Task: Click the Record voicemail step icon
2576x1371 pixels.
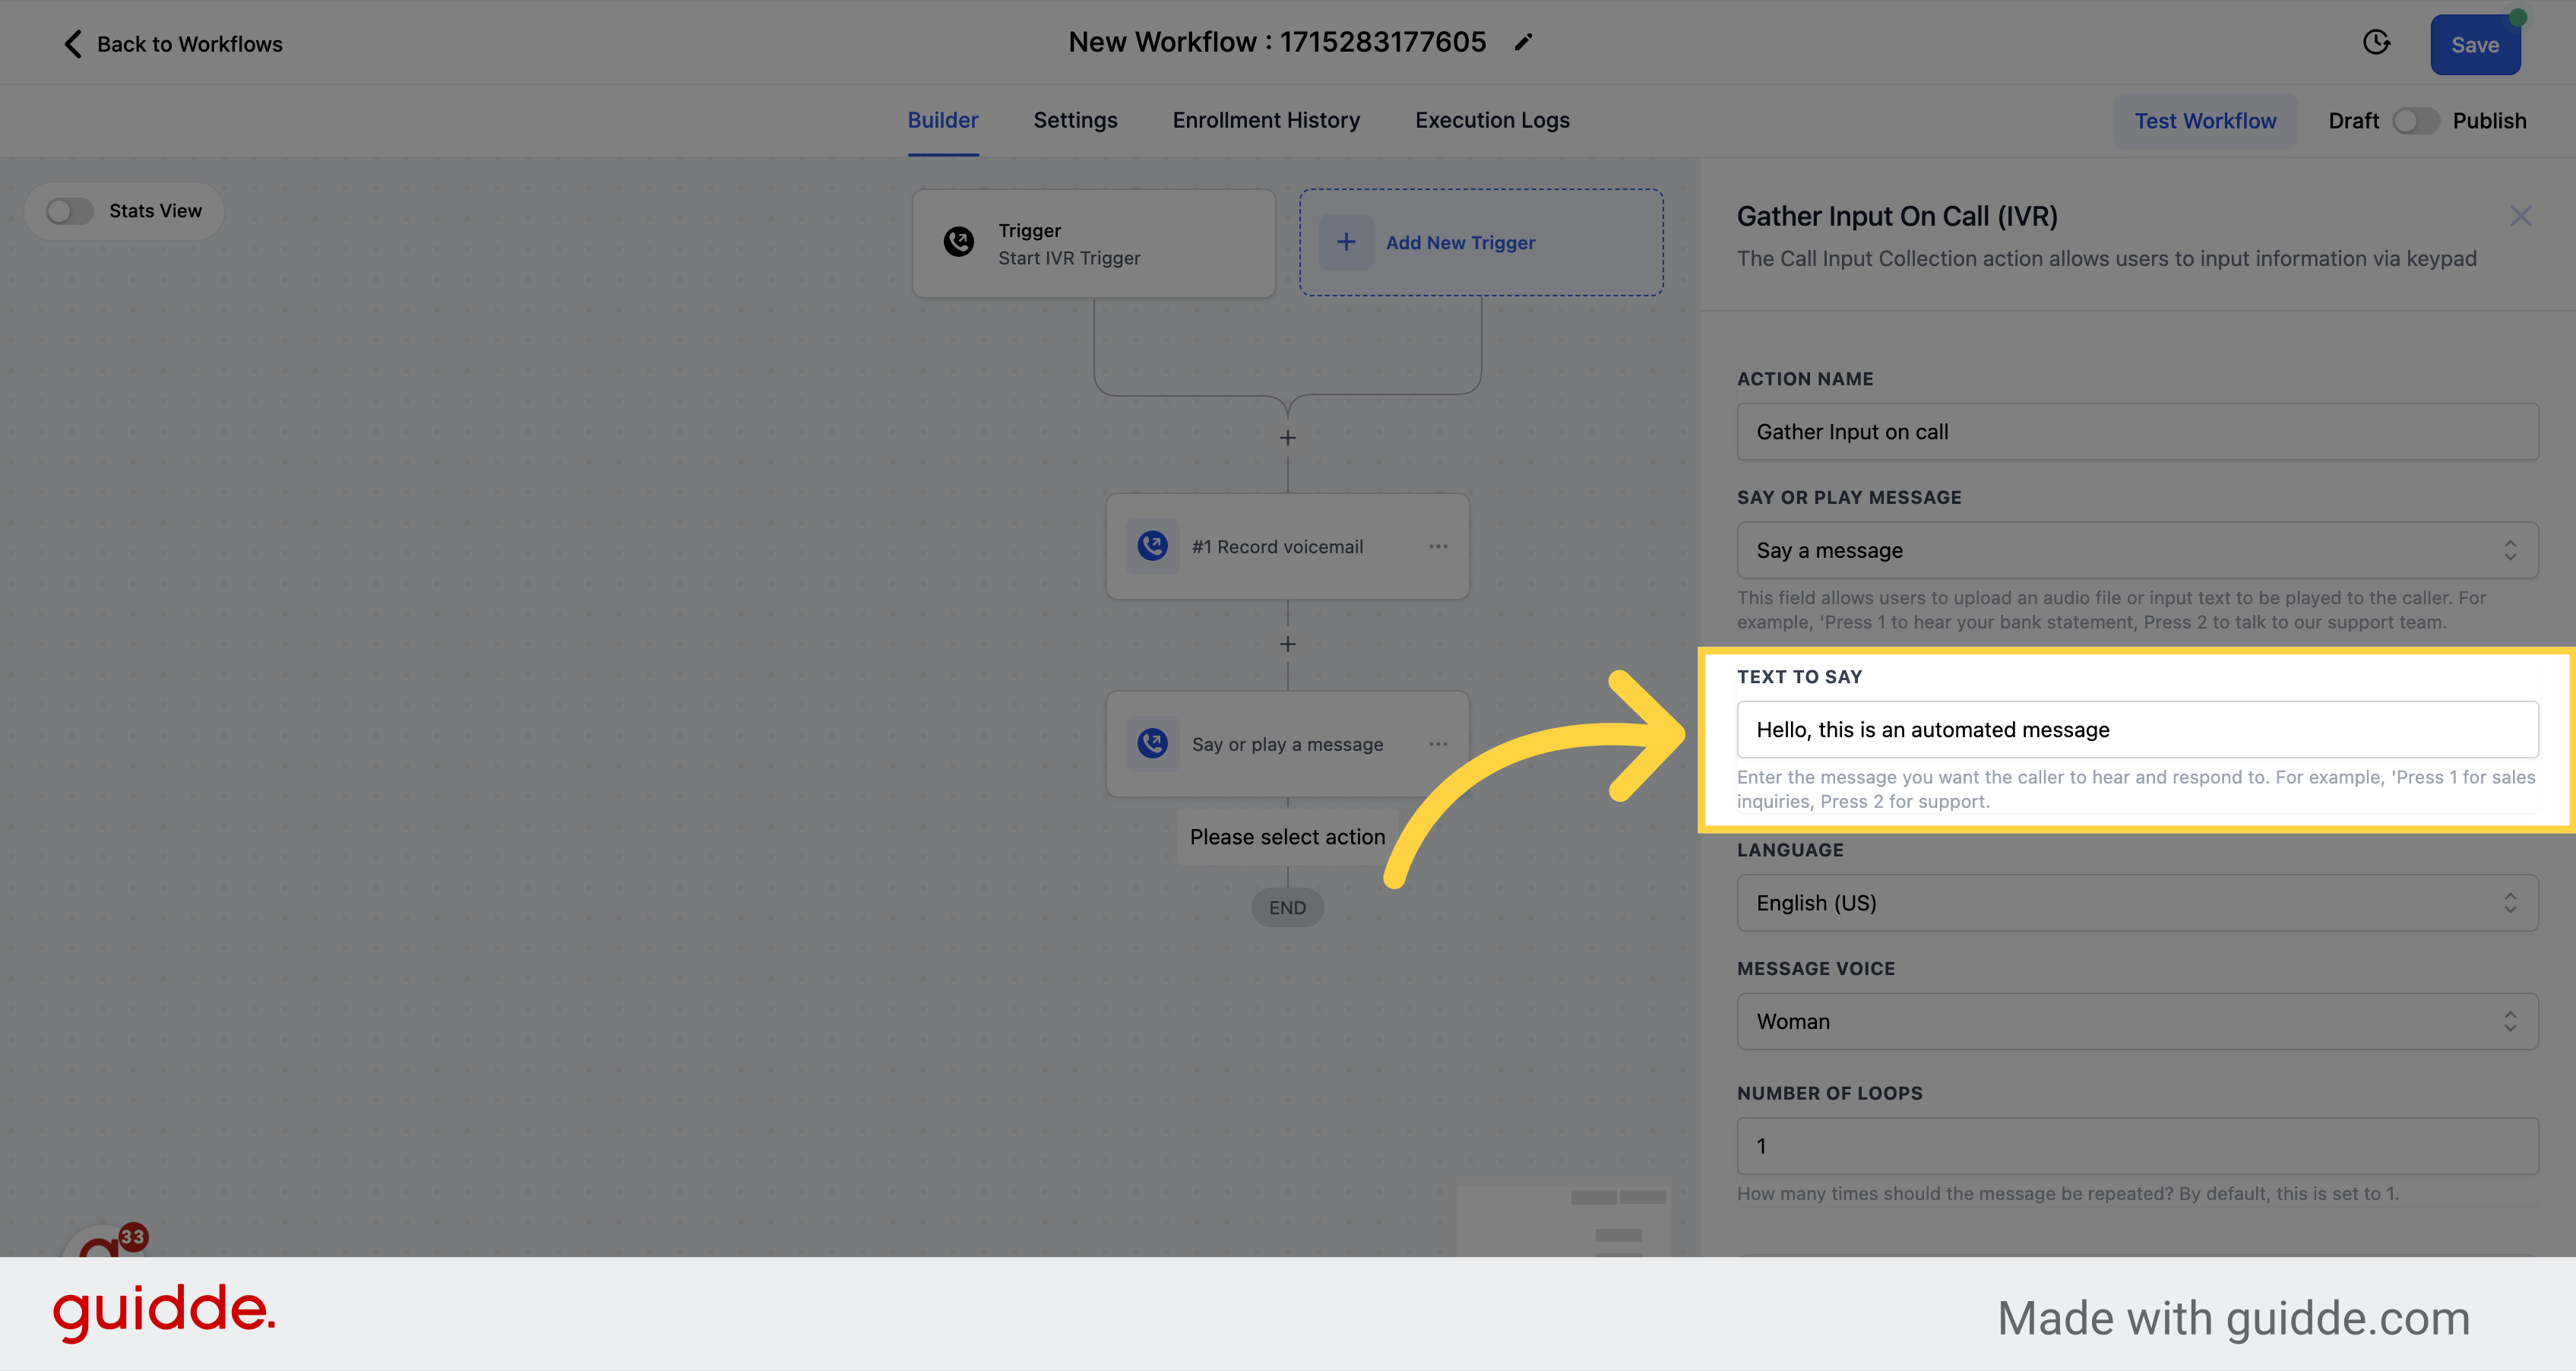Action: click(1154, 545)
